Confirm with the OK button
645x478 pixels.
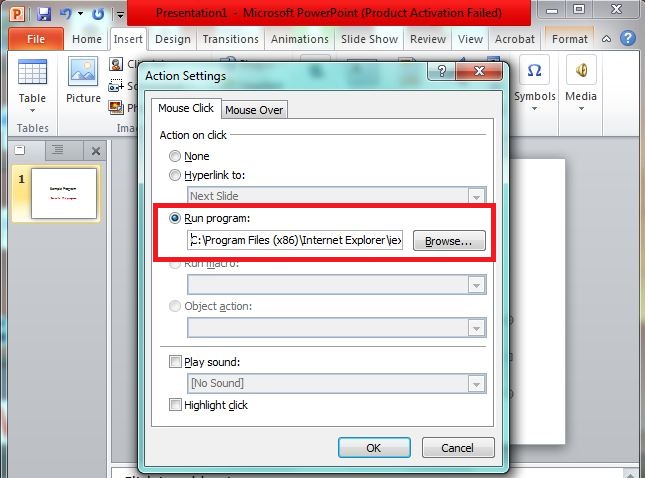pyautogui.click(x=374, y=448)
